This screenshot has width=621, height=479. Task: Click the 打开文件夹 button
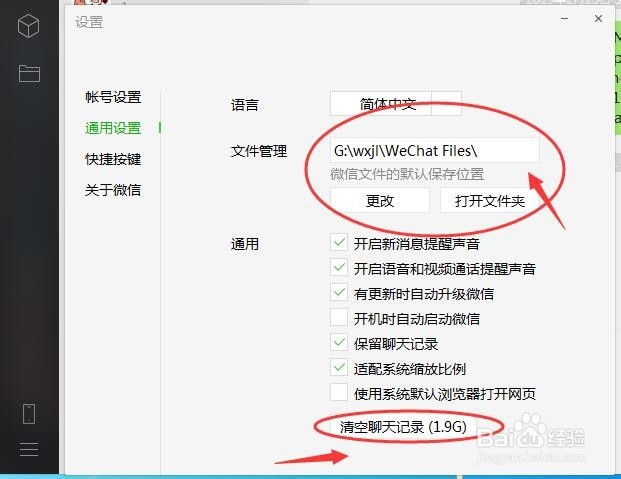[490, 200]
